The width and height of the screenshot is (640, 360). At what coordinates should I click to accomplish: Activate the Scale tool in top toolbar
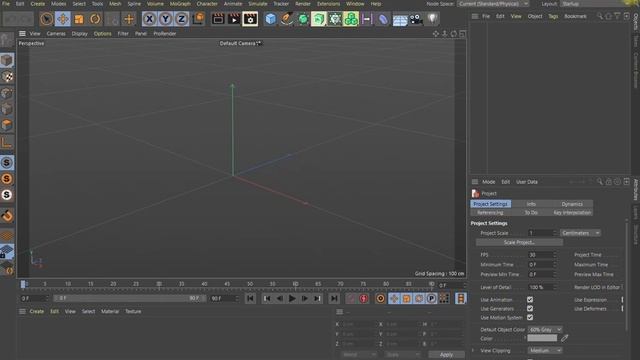tap(79, 19)
